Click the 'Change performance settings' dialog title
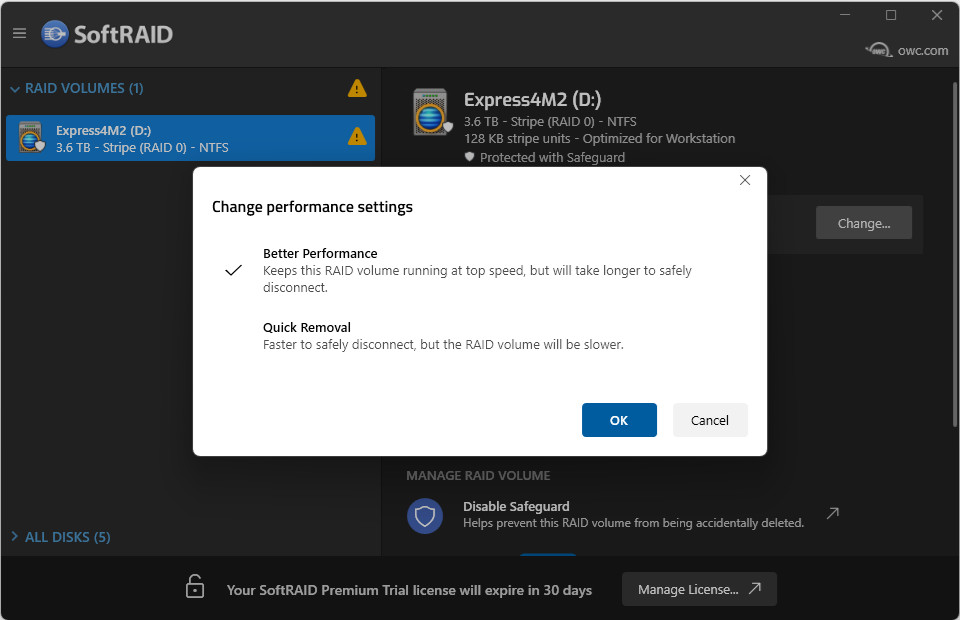Image resolution: width=960 pixels, height=620 pixels. click(312, 207)
